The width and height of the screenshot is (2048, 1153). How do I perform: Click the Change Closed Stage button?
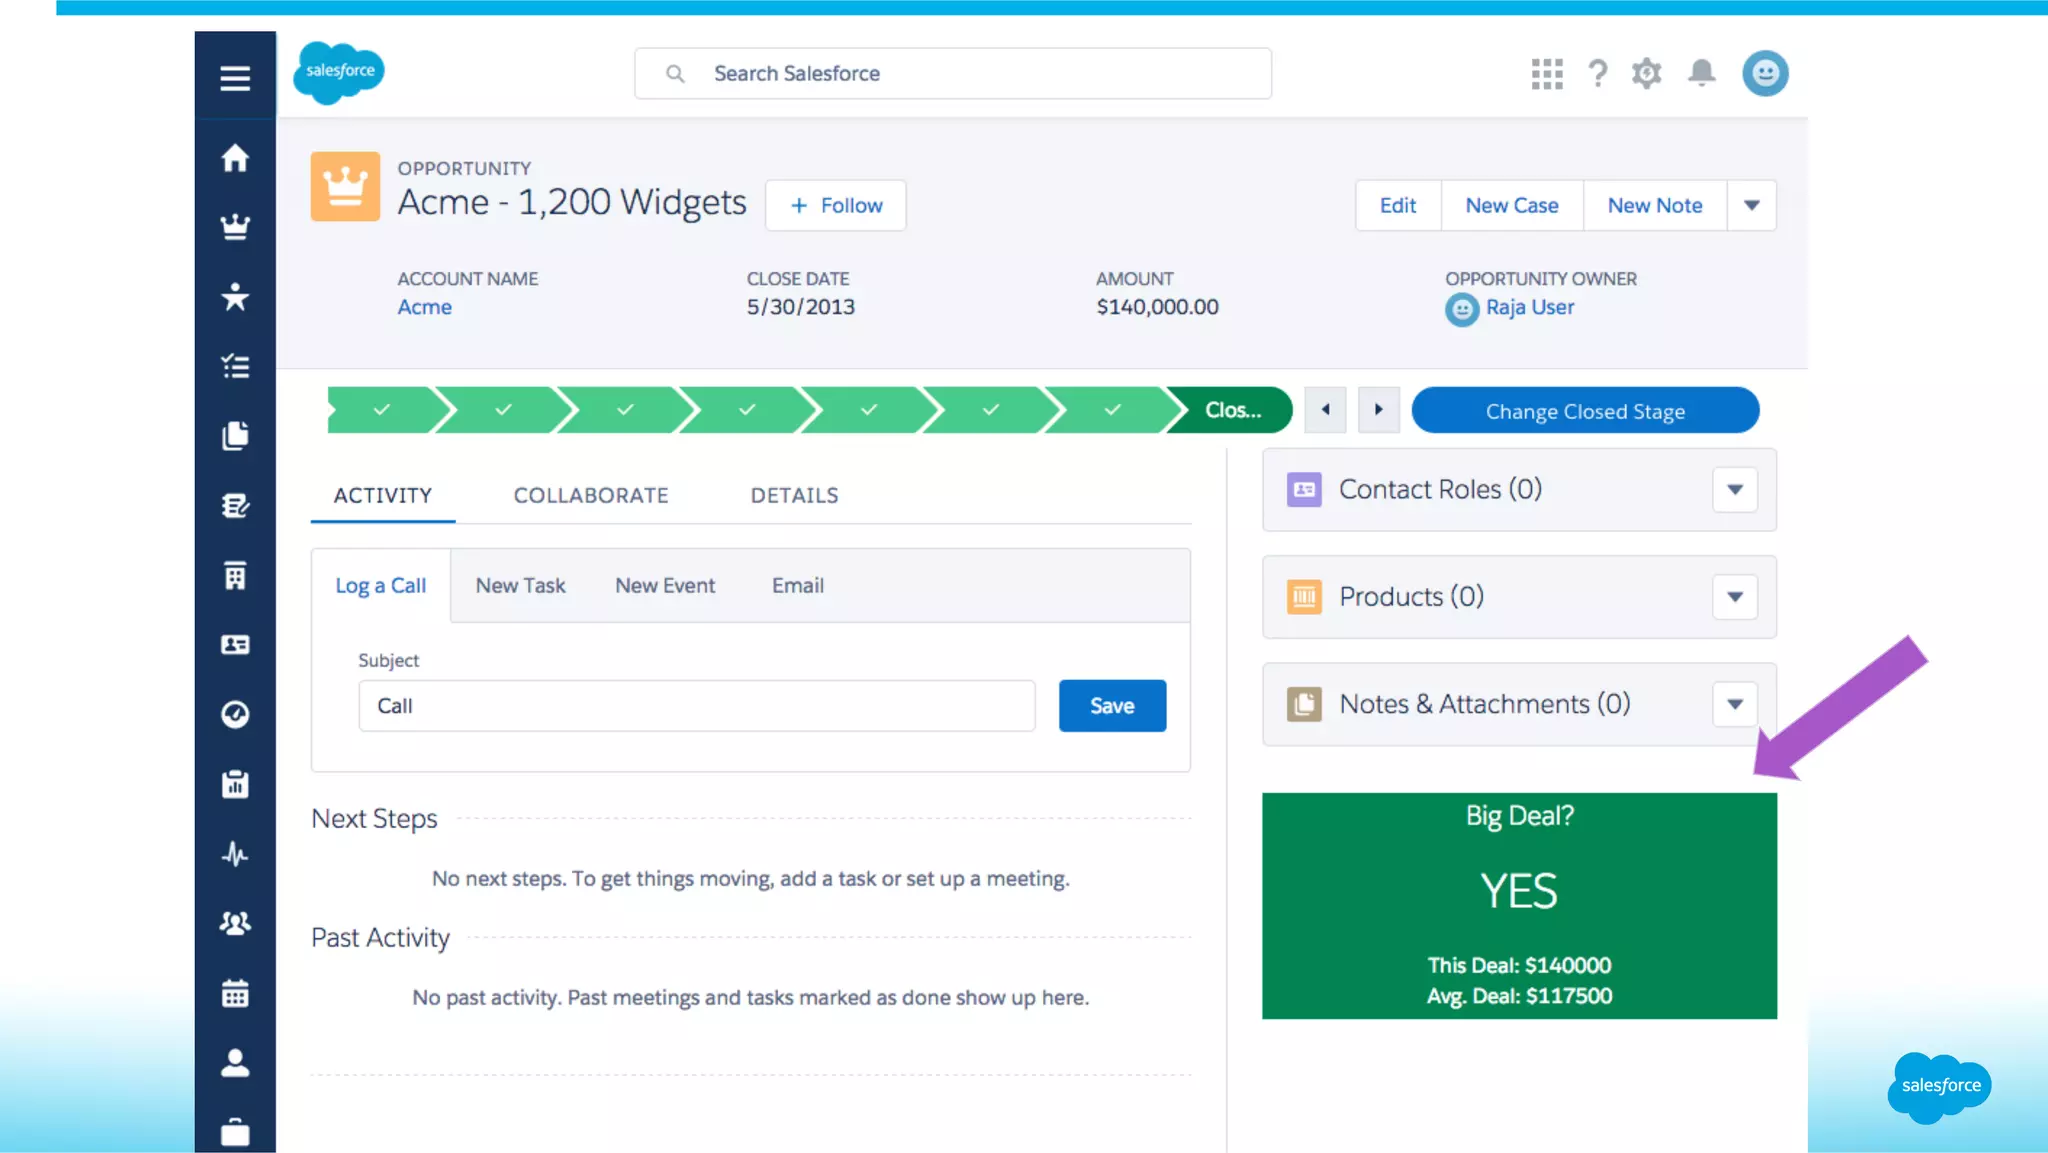(x=1584, y=411)
